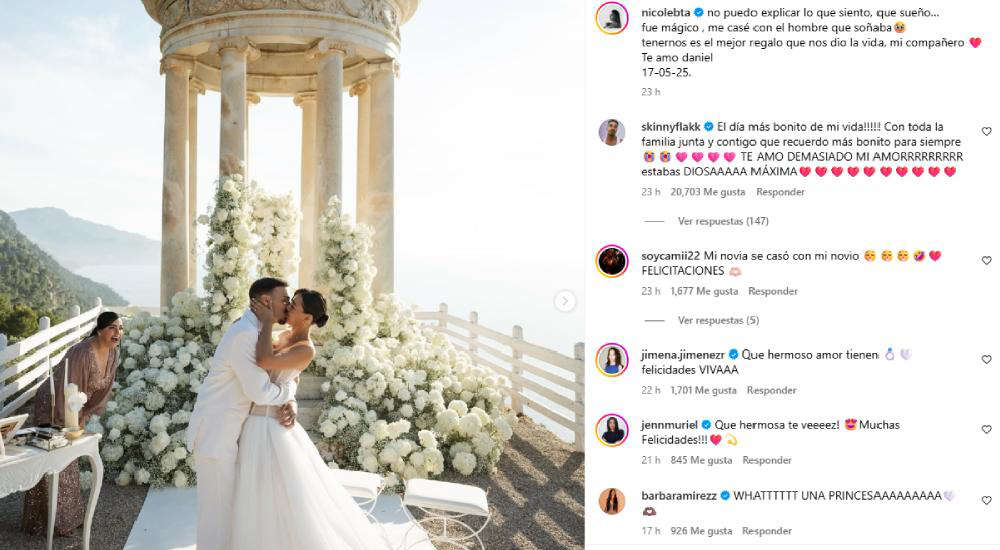Open jimena.jimenezr avatar story ring

(612, 360)
